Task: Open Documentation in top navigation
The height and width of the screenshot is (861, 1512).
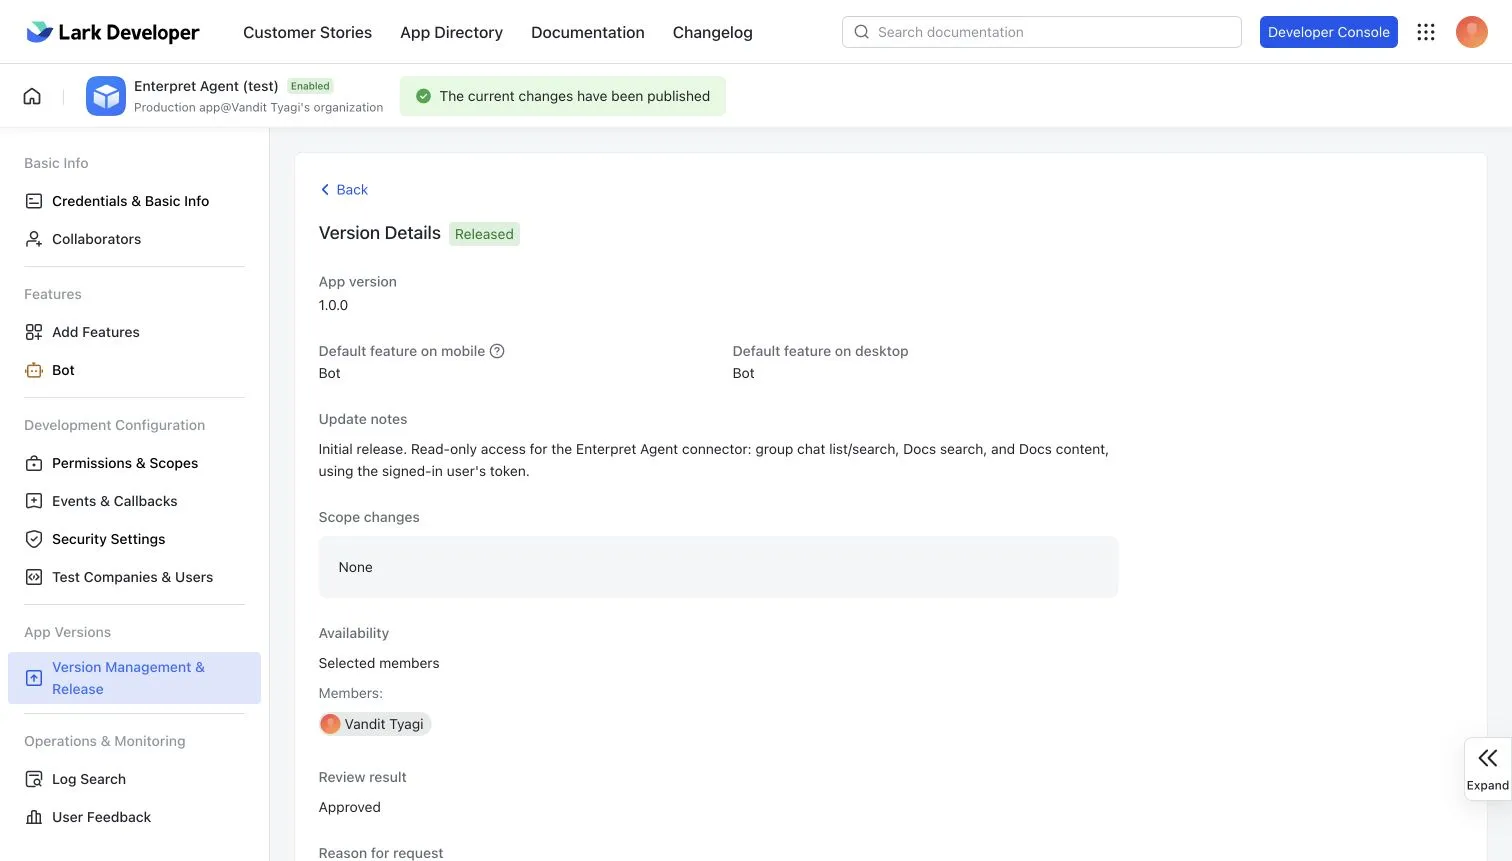Action: click(x=588, y=32)
